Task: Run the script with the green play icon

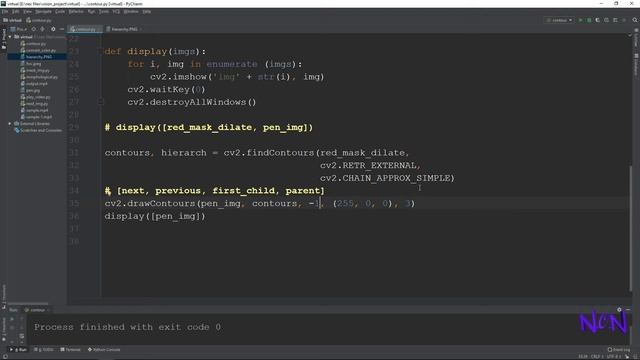Action: (x=580, y=20)
